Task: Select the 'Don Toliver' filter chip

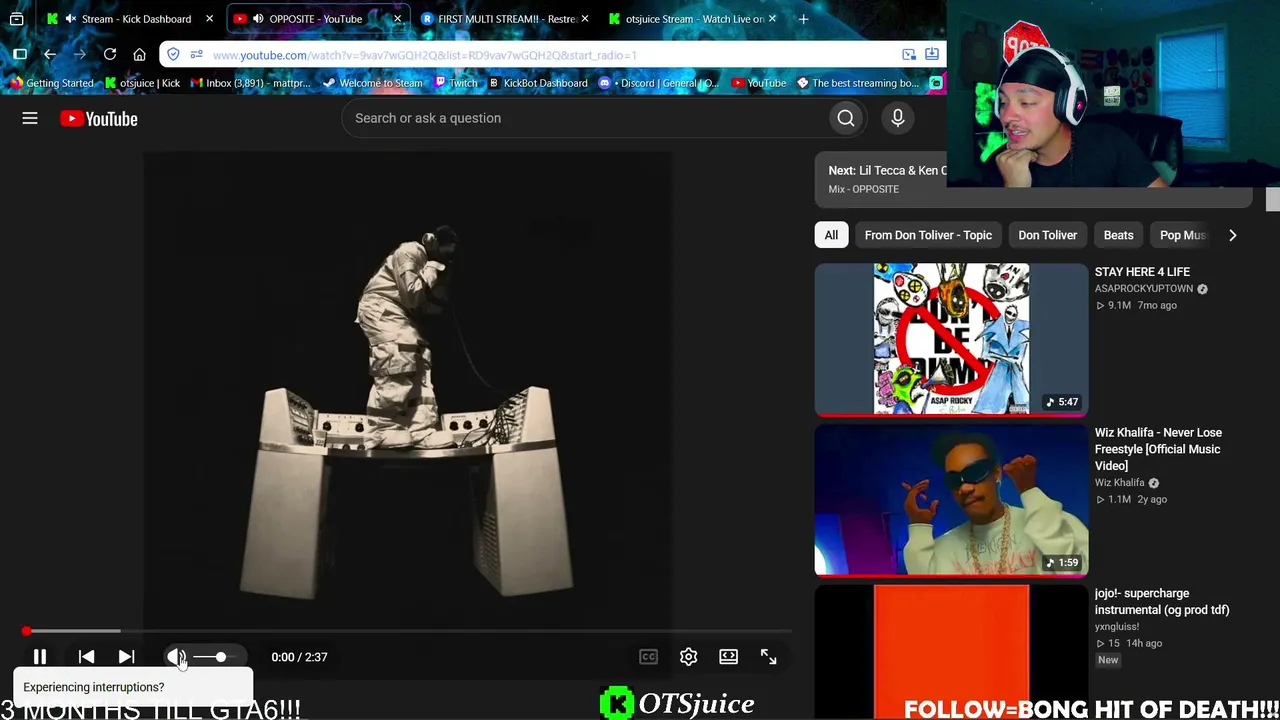Action: coord(1047,235)
